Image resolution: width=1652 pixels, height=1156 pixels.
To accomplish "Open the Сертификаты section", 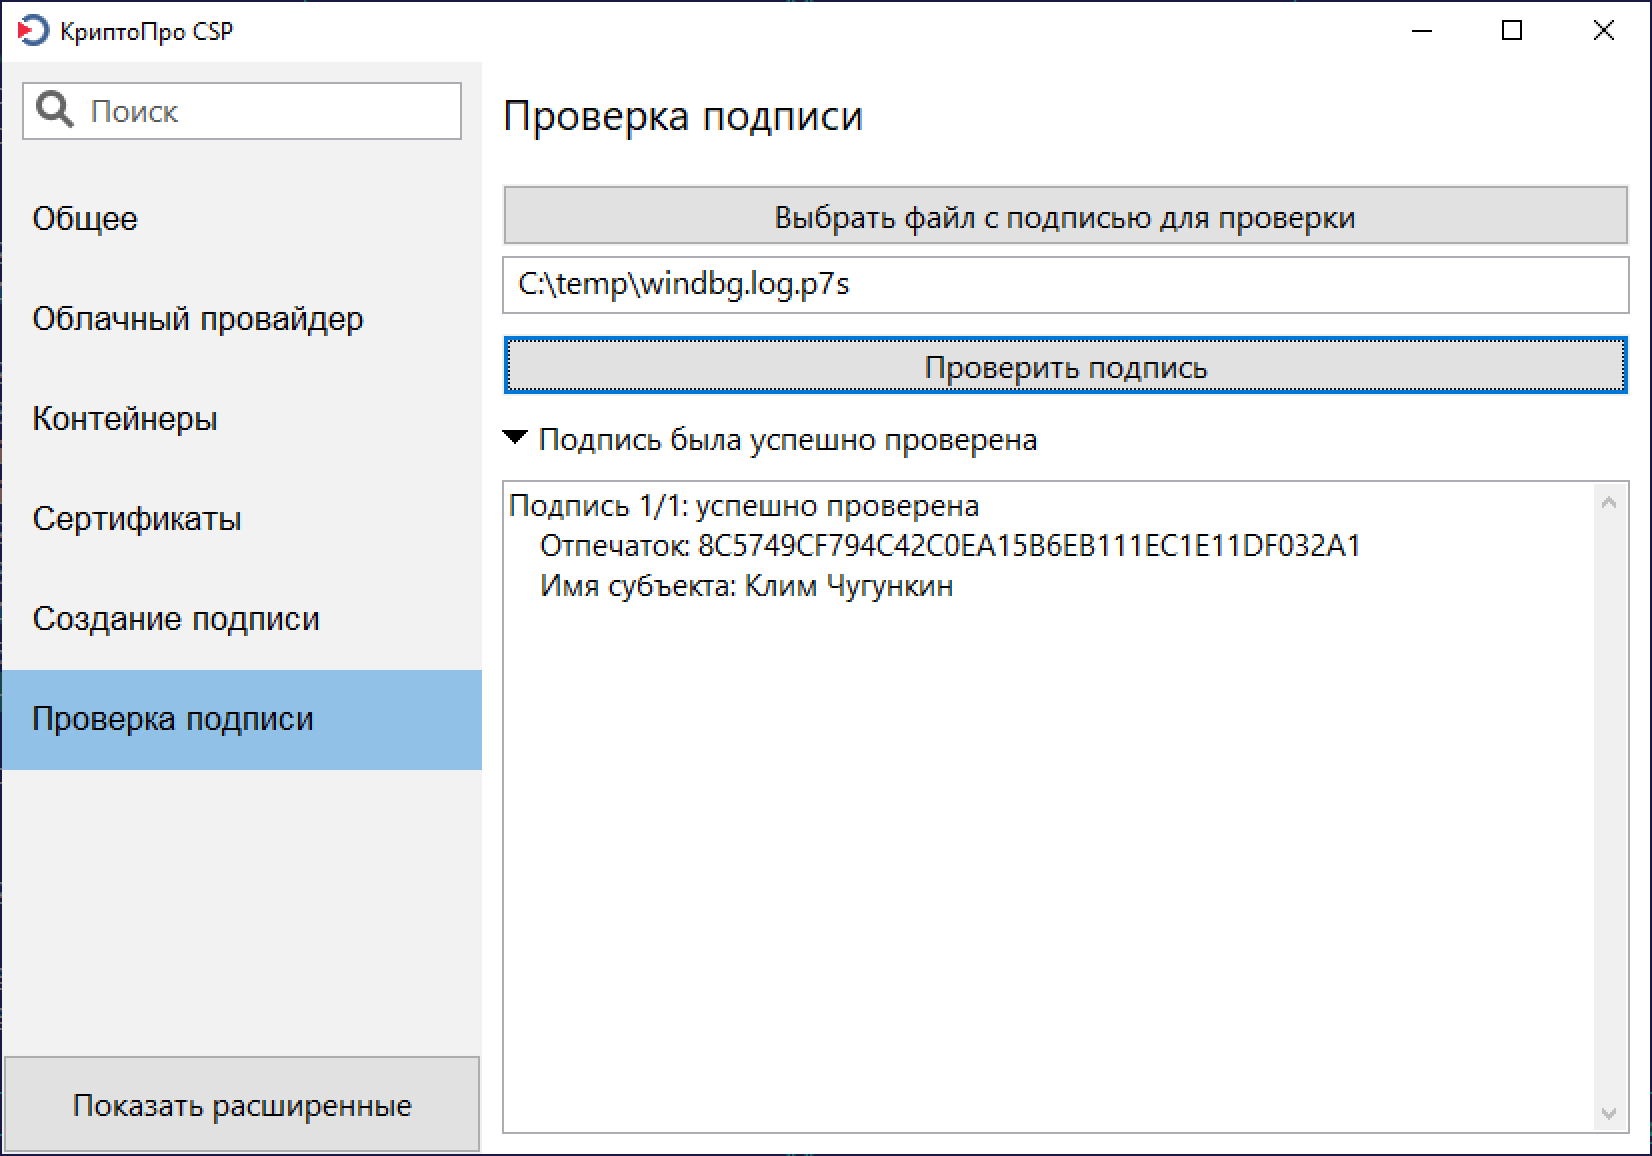I will pyautogui.click(x=137, y=519).
